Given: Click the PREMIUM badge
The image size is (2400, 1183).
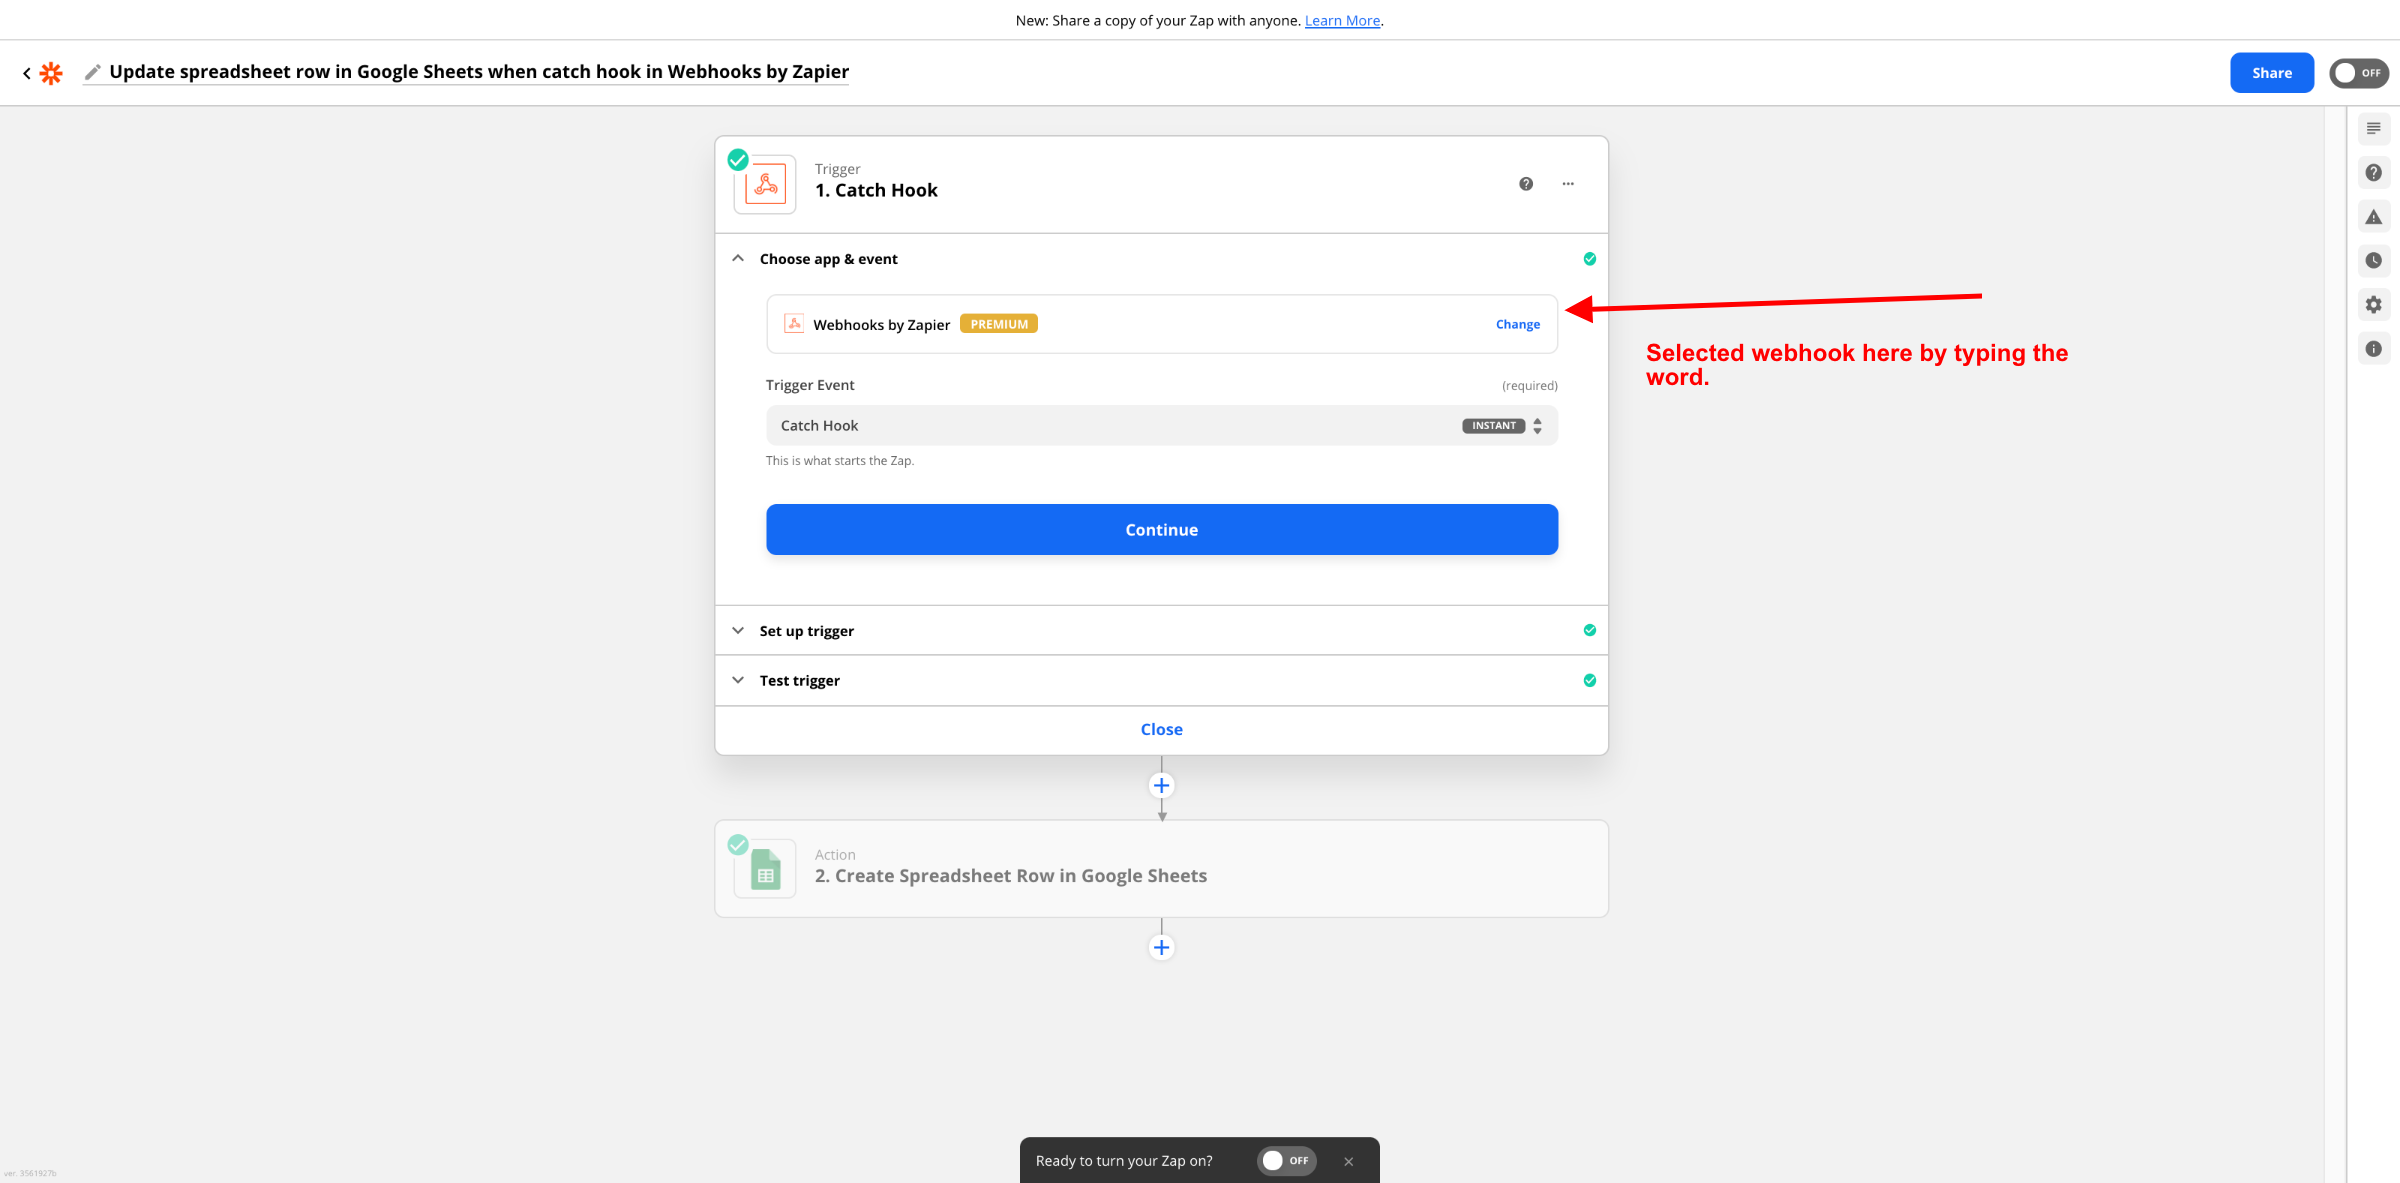Looking at the screenshot, I should pyautogui.click(x=999, y=324).
